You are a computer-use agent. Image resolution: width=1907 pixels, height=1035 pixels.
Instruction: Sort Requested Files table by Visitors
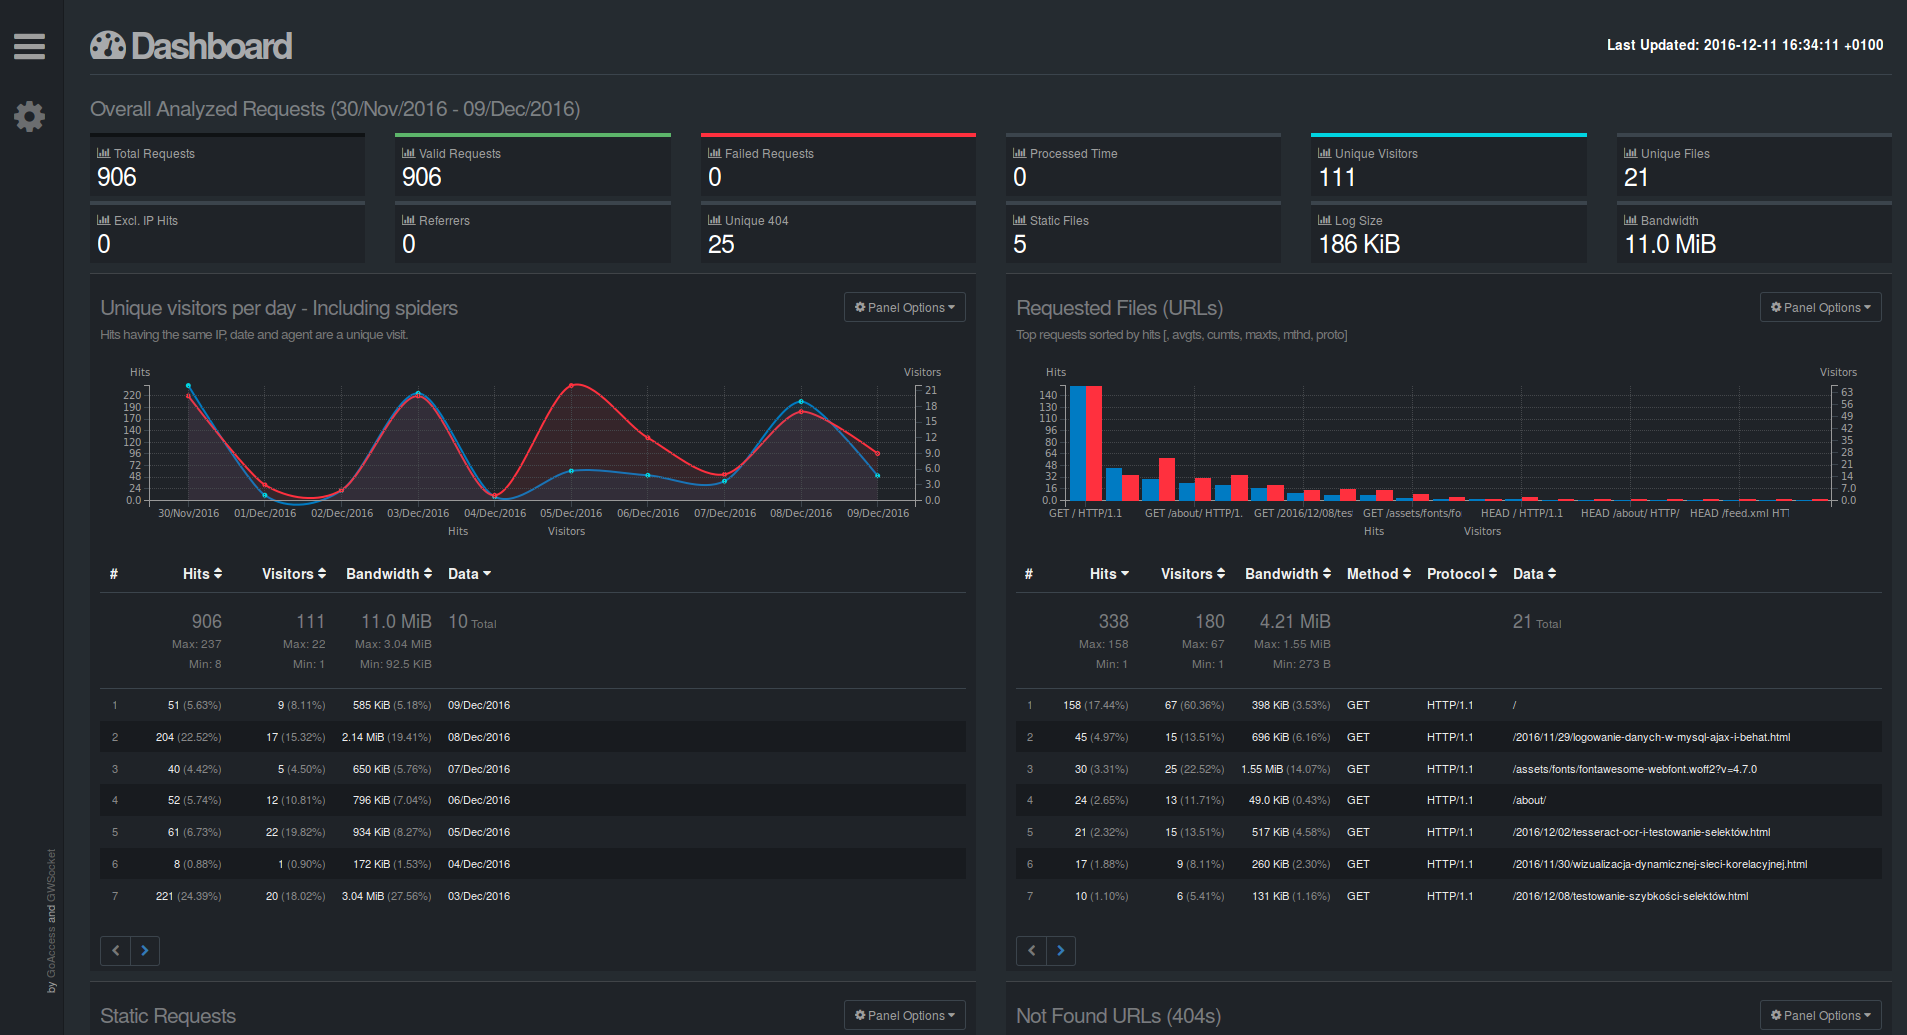1193,574
